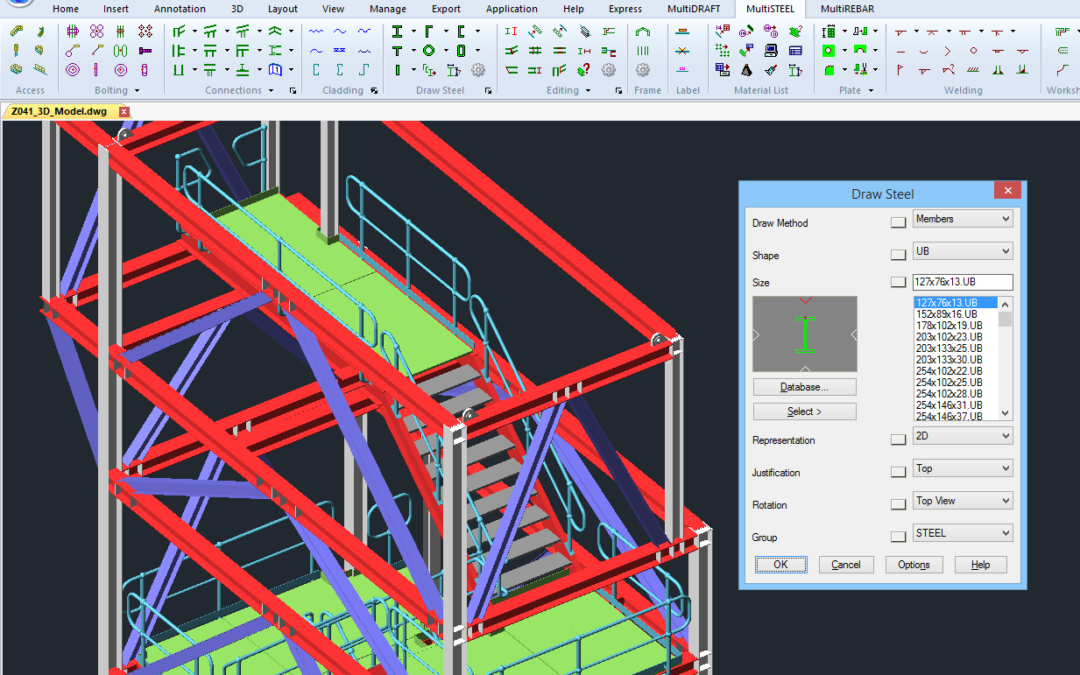Open the Shape dropdown showing UB

(963, 251)
